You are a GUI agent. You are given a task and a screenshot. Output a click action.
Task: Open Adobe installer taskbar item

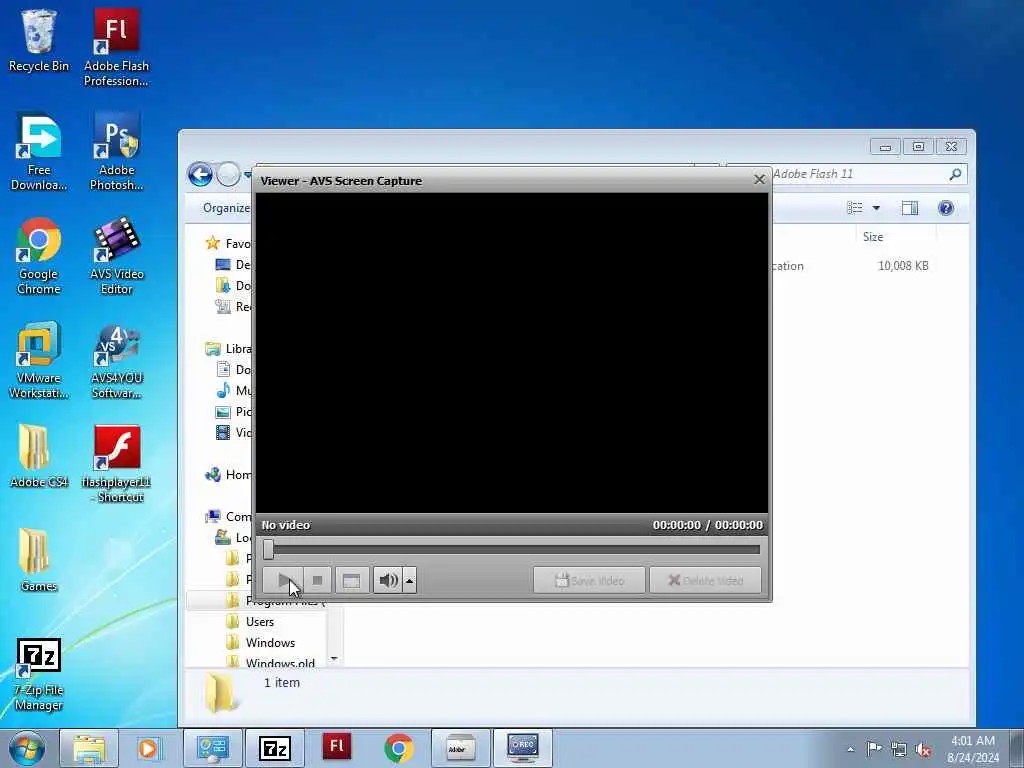tap(460, 748)
